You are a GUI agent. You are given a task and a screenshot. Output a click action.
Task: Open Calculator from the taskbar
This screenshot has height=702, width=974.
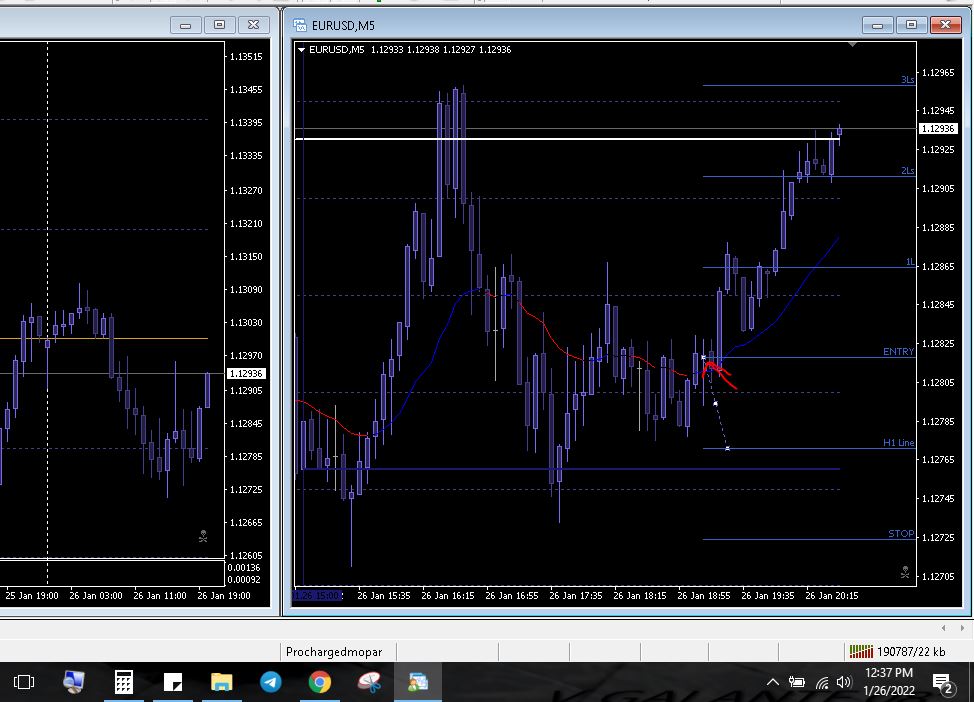pyautogui.click(x=123, y=683)
